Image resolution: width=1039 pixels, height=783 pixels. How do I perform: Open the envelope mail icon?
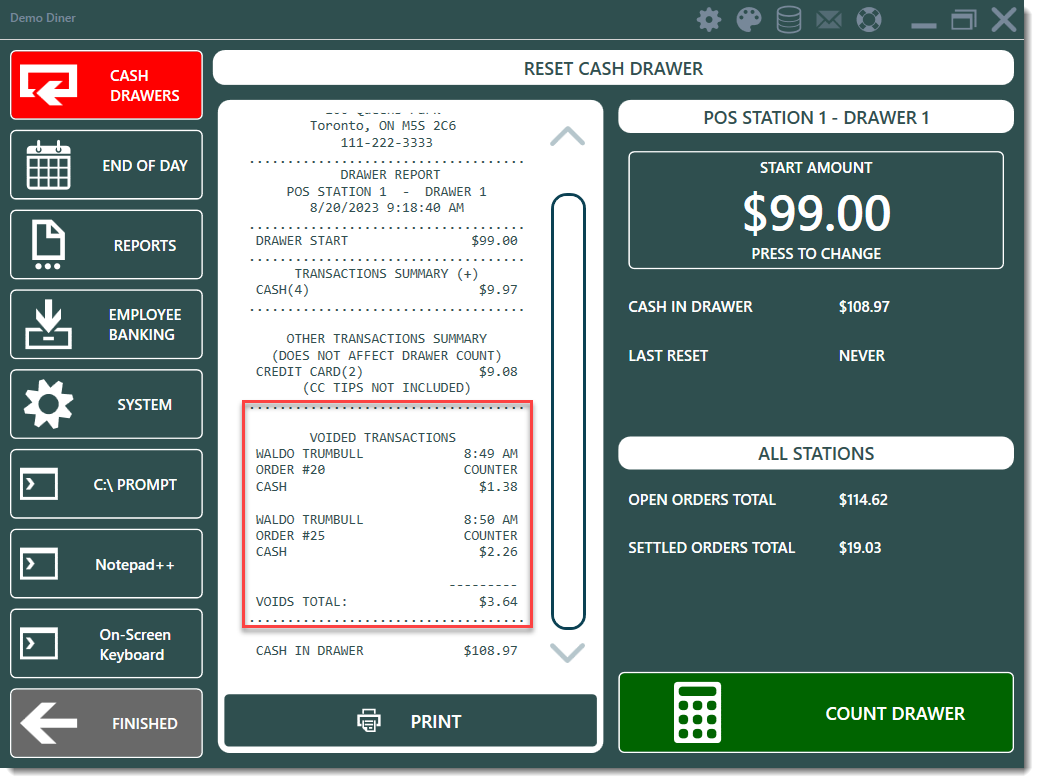click(829, 20)
